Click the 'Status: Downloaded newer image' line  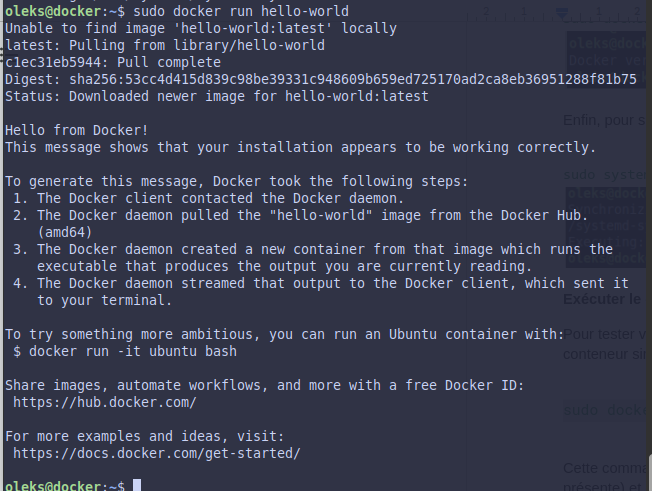pos(217,96)
